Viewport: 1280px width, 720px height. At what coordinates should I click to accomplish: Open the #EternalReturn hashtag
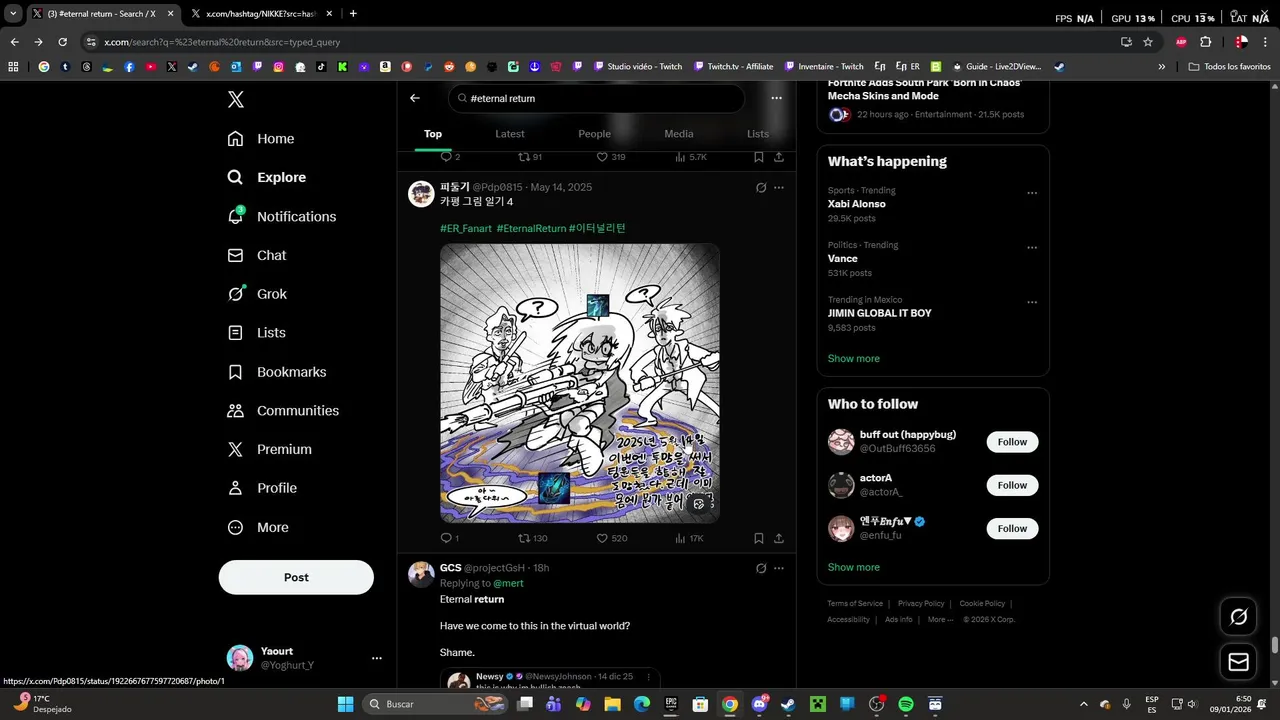531,229
